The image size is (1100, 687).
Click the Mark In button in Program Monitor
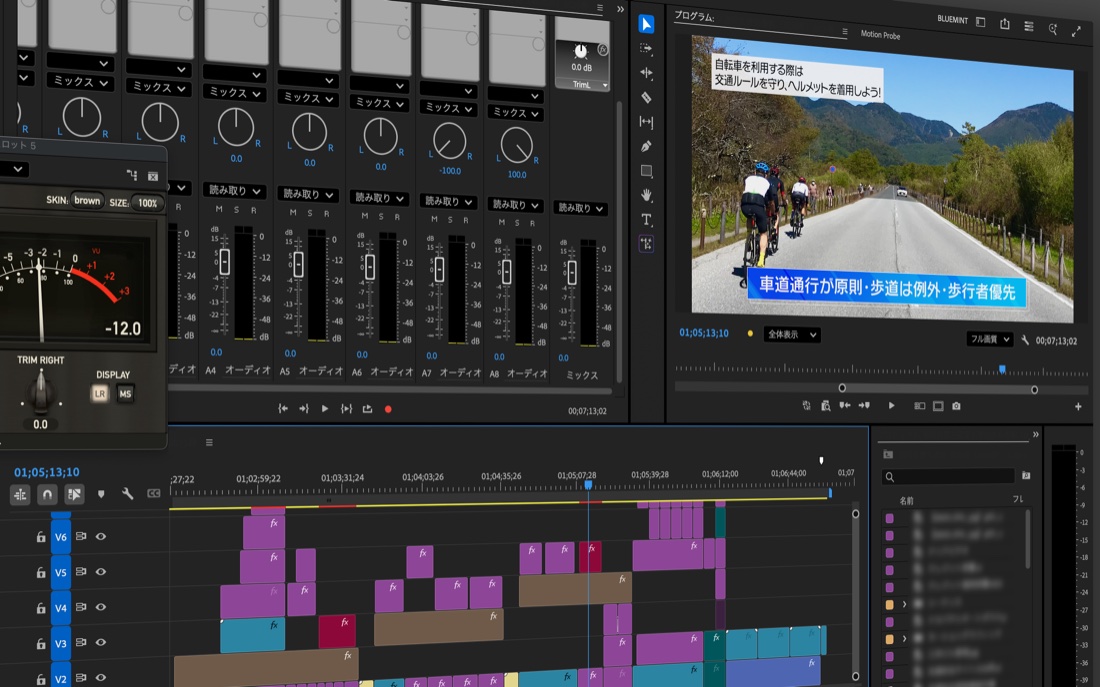click(x=845, y=405)
